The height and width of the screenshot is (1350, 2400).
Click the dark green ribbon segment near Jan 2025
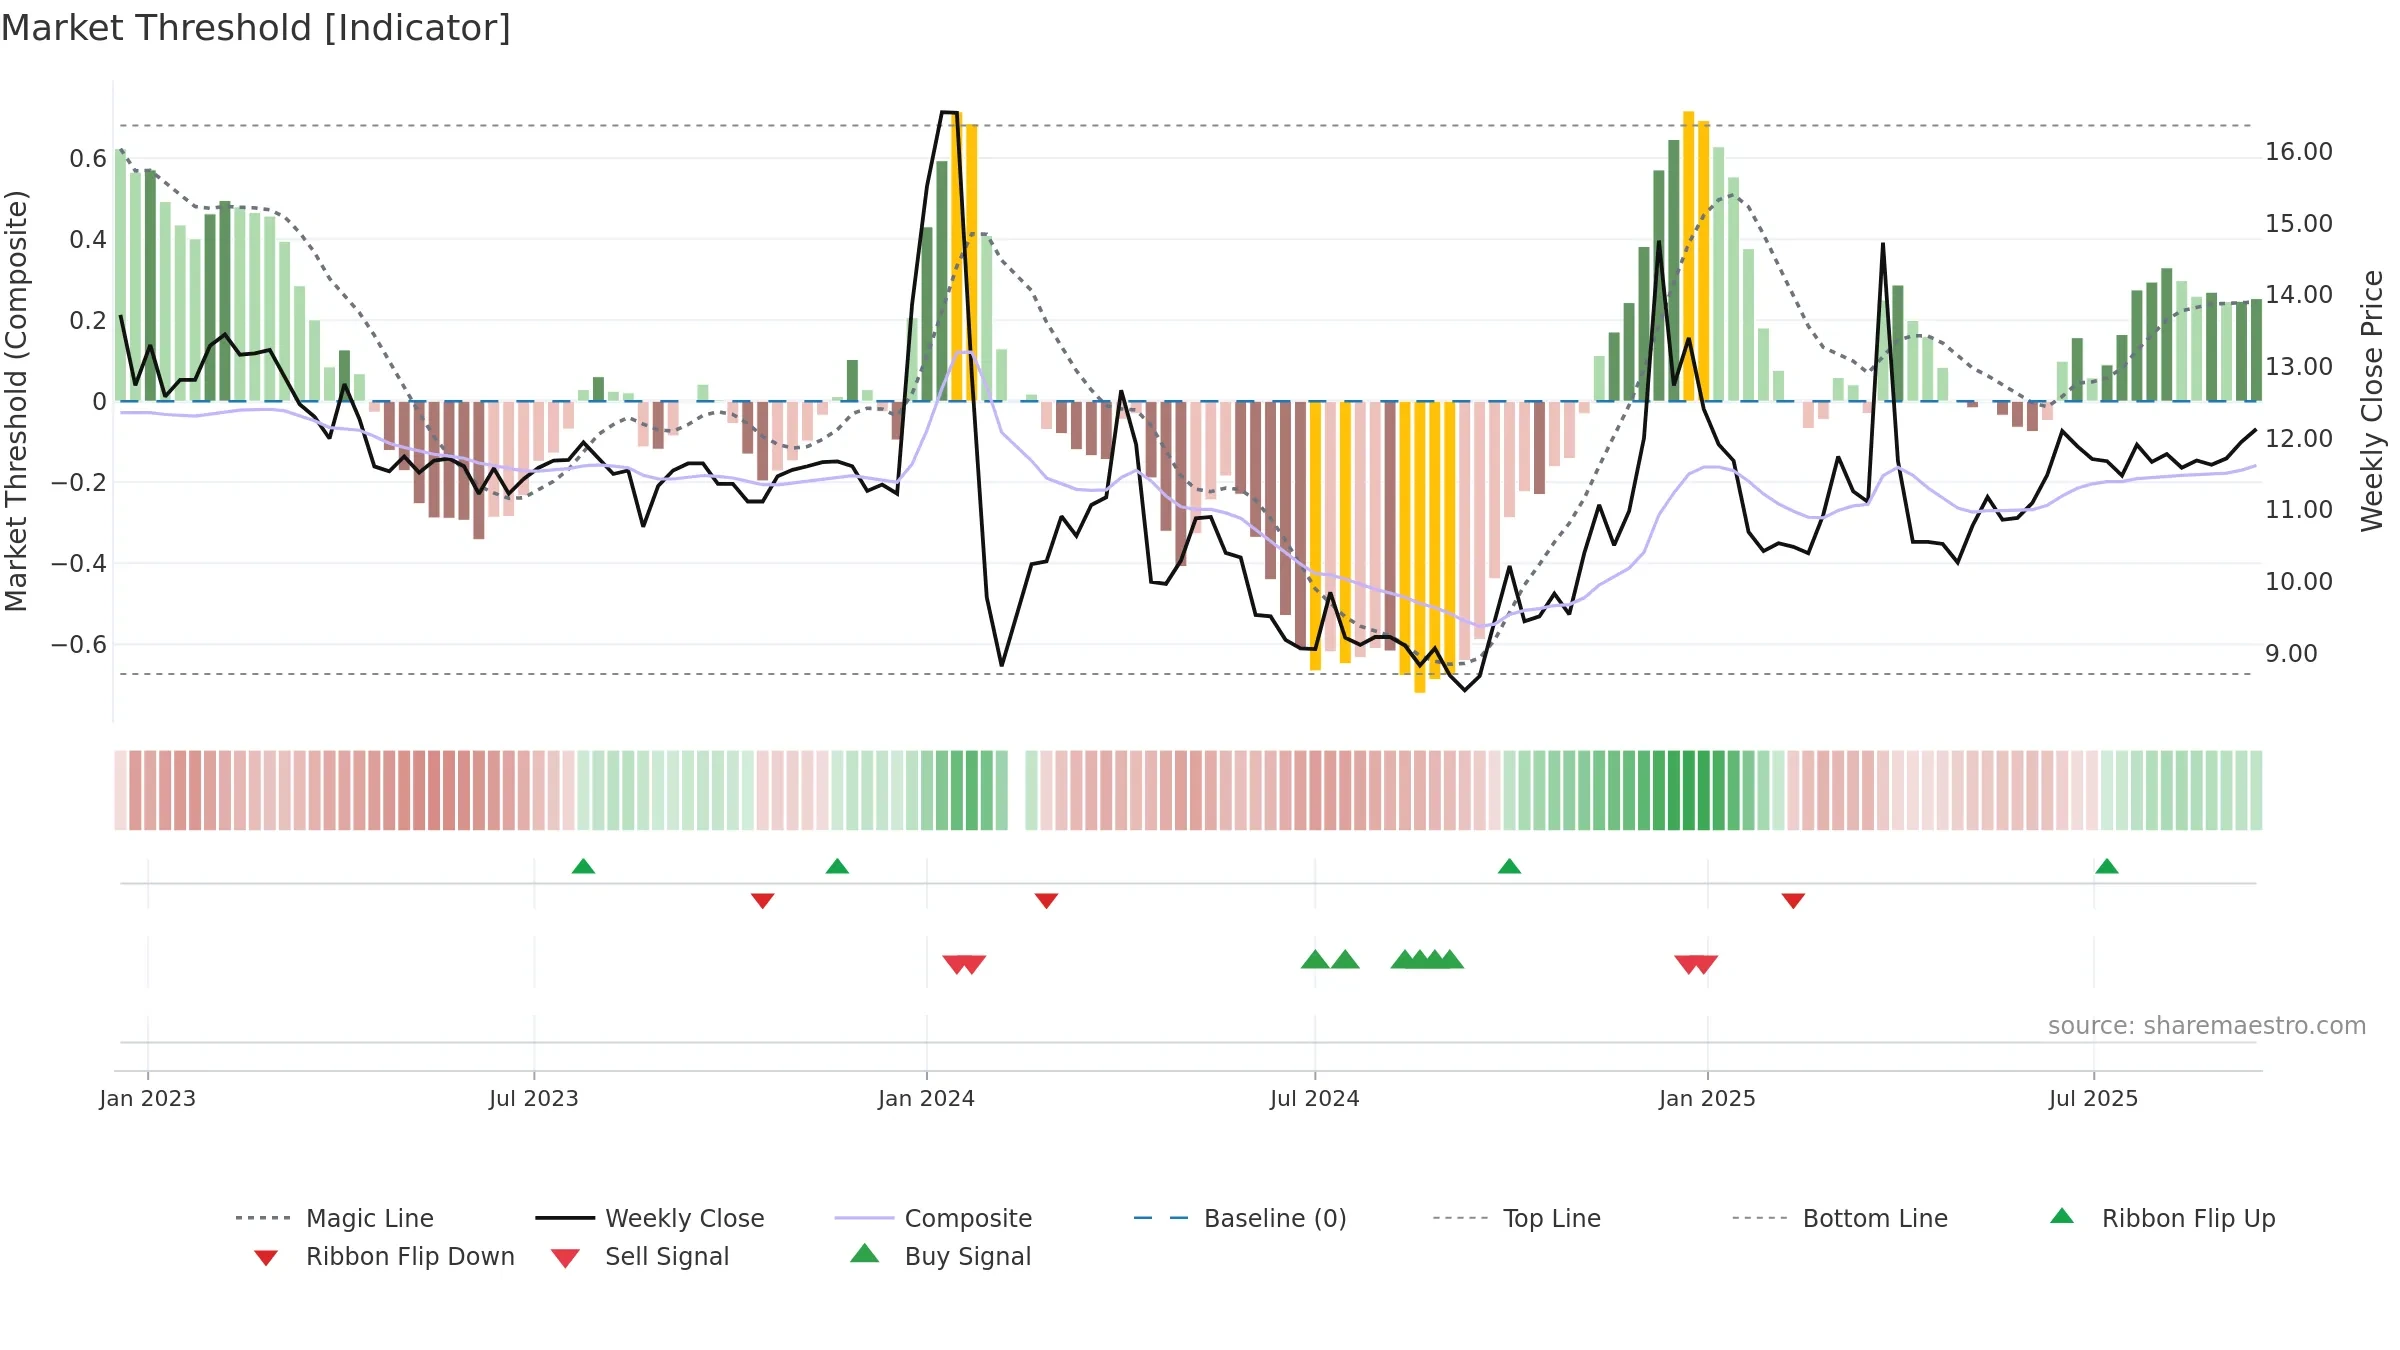coord(1689,790)
